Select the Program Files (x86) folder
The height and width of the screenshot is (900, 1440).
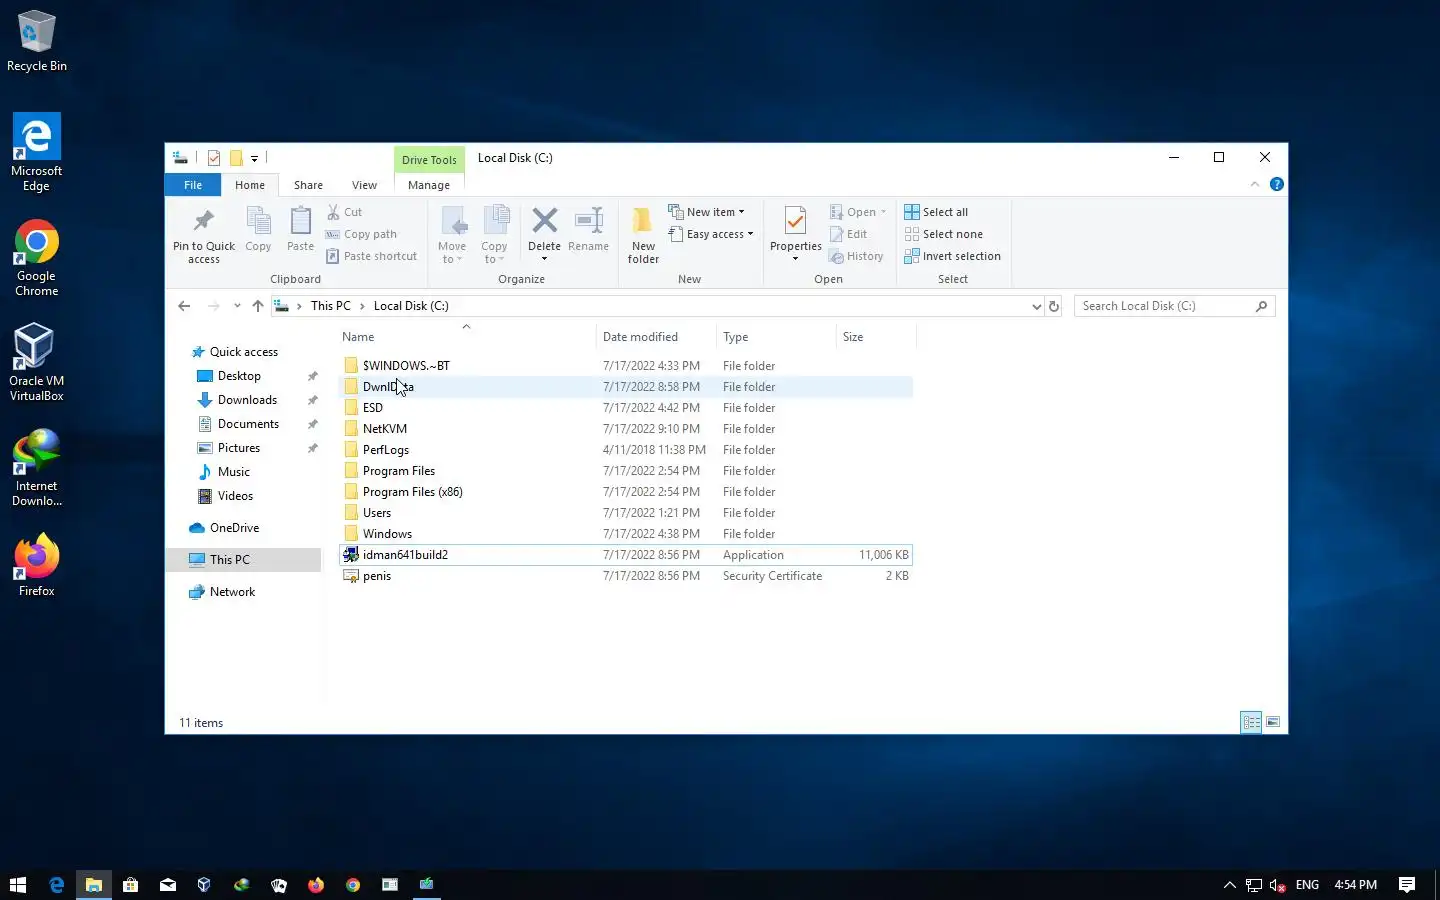click(x=626, y=492)
